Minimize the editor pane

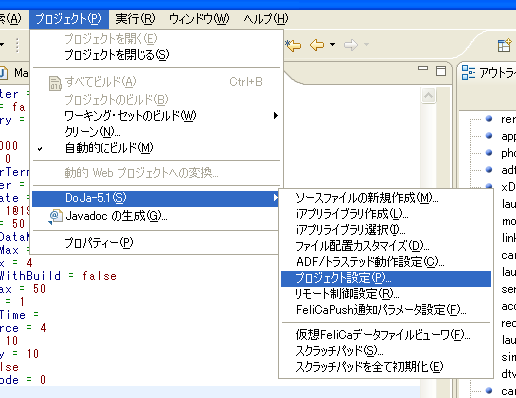tap(423, 68)
